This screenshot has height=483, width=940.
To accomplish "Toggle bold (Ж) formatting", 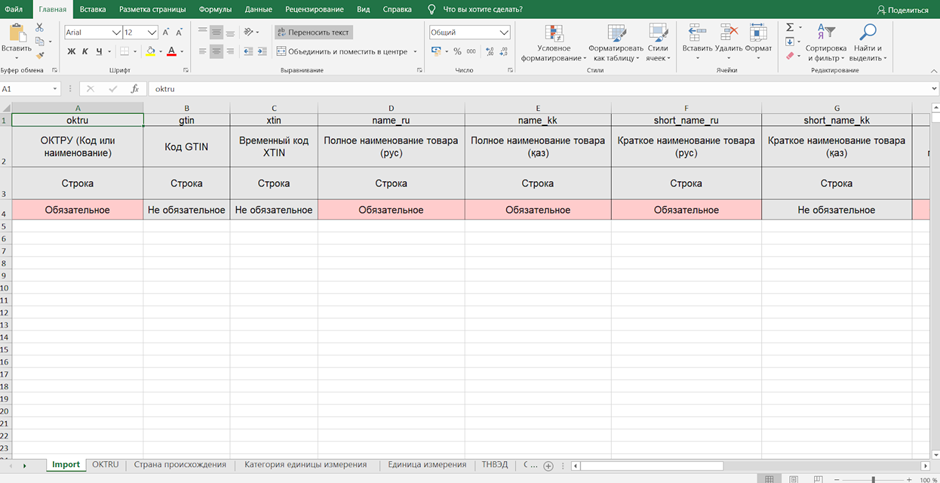I will click(71, 52).
